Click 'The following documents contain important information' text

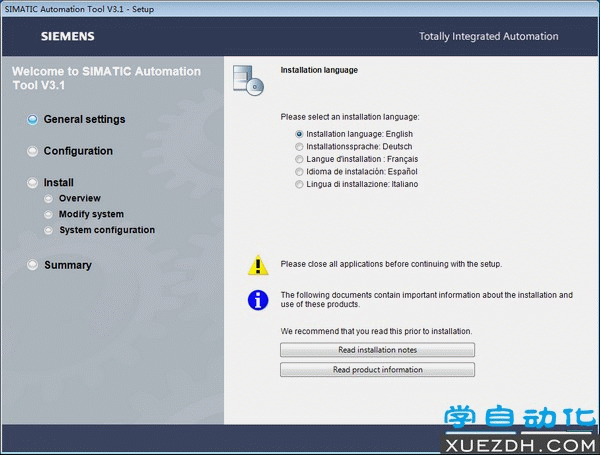click(427, 300)
